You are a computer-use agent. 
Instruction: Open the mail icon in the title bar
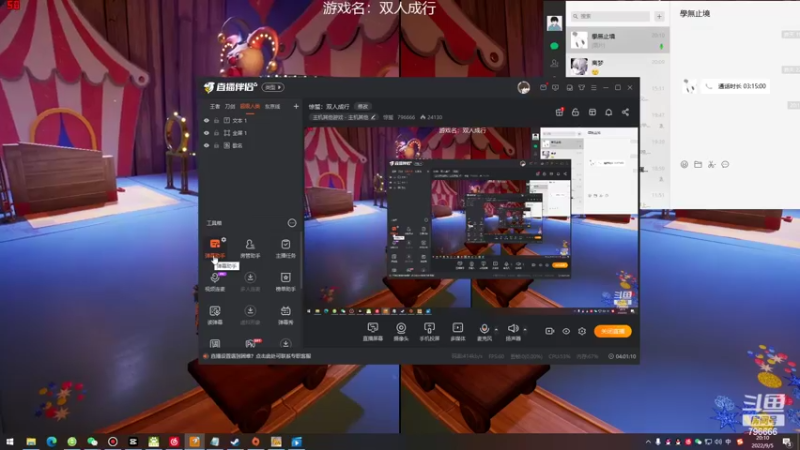click(543, 88)
